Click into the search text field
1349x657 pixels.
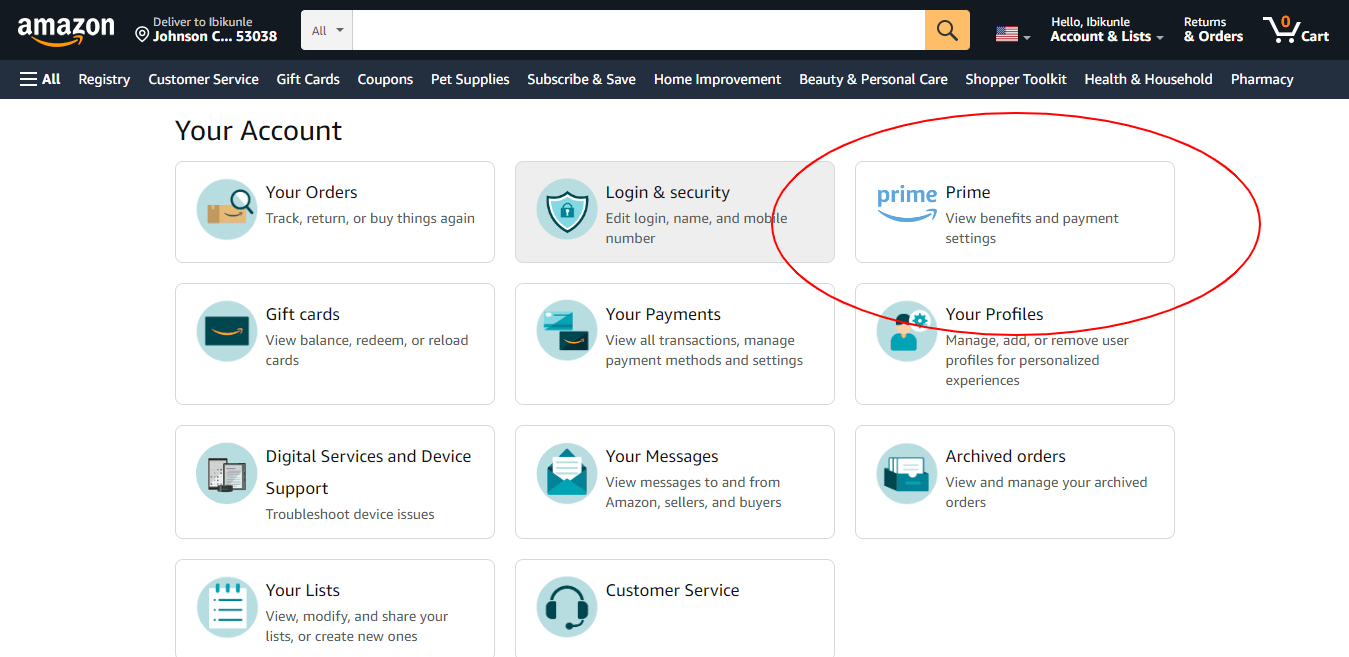tap(639, 30)
